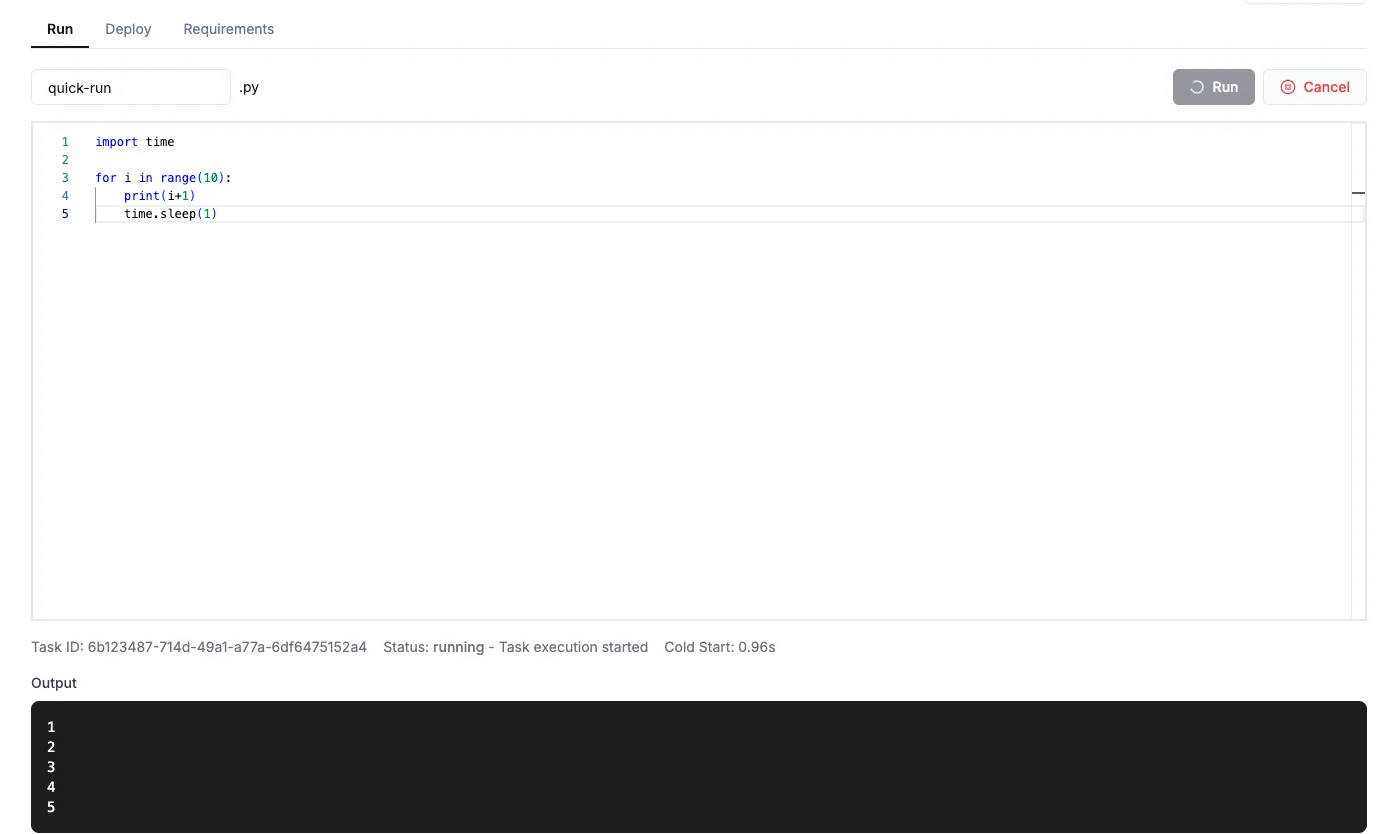Click the editor's vertical scrollbar marker
This screenshot has width=1382, height=834.
pyautogui.click(x=1358, y=192)
